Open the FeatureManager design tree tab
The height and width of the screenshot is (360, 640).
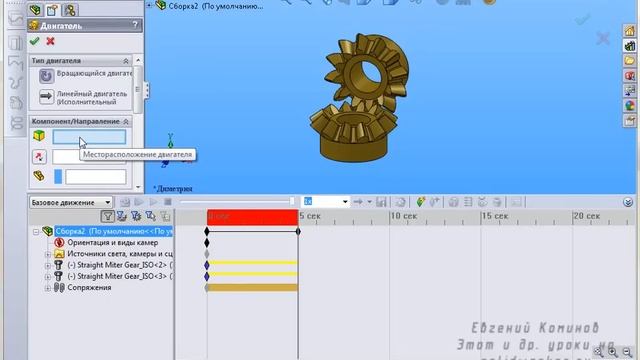click(x=35, y=9)
